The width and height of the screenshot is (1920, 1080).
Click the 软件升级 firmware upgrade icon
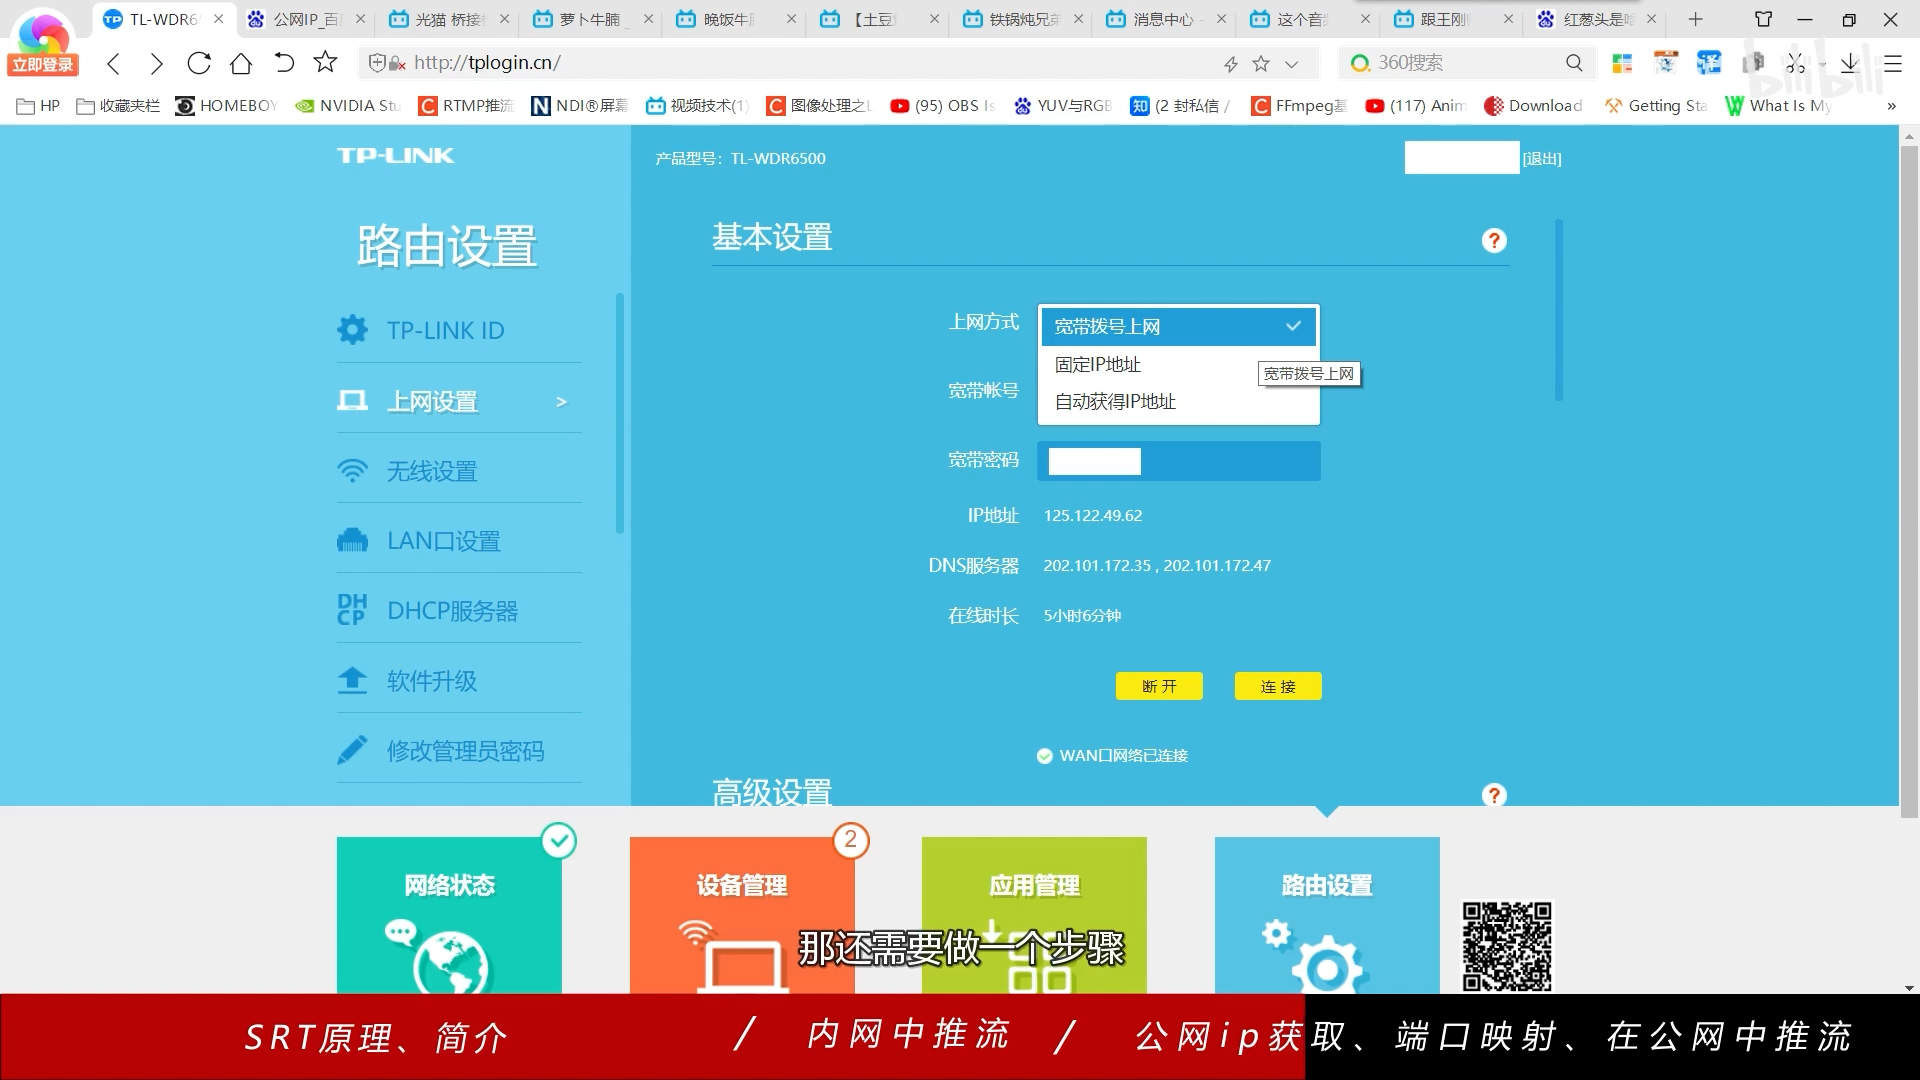(352, 680)
